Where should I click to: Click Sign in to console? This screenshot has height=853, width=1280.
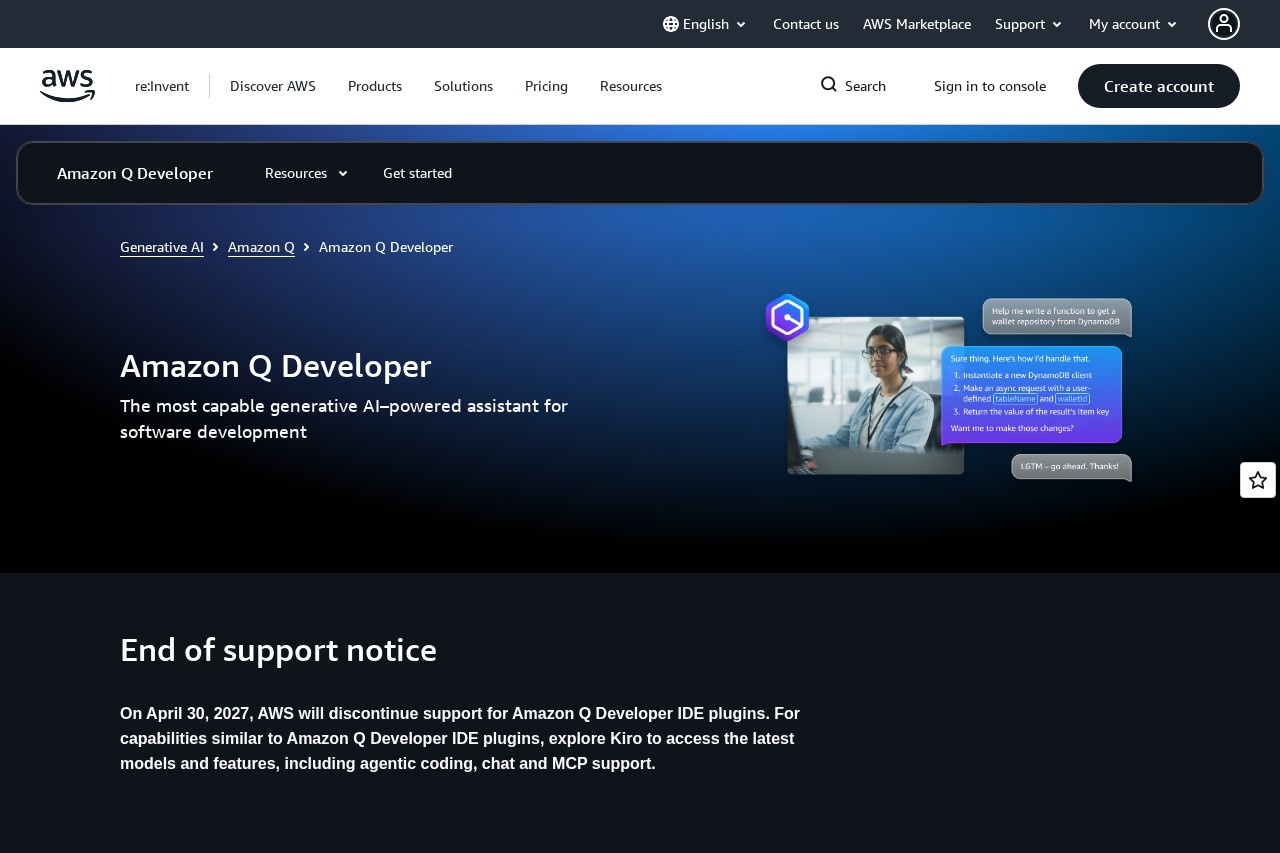coord(990,86)
